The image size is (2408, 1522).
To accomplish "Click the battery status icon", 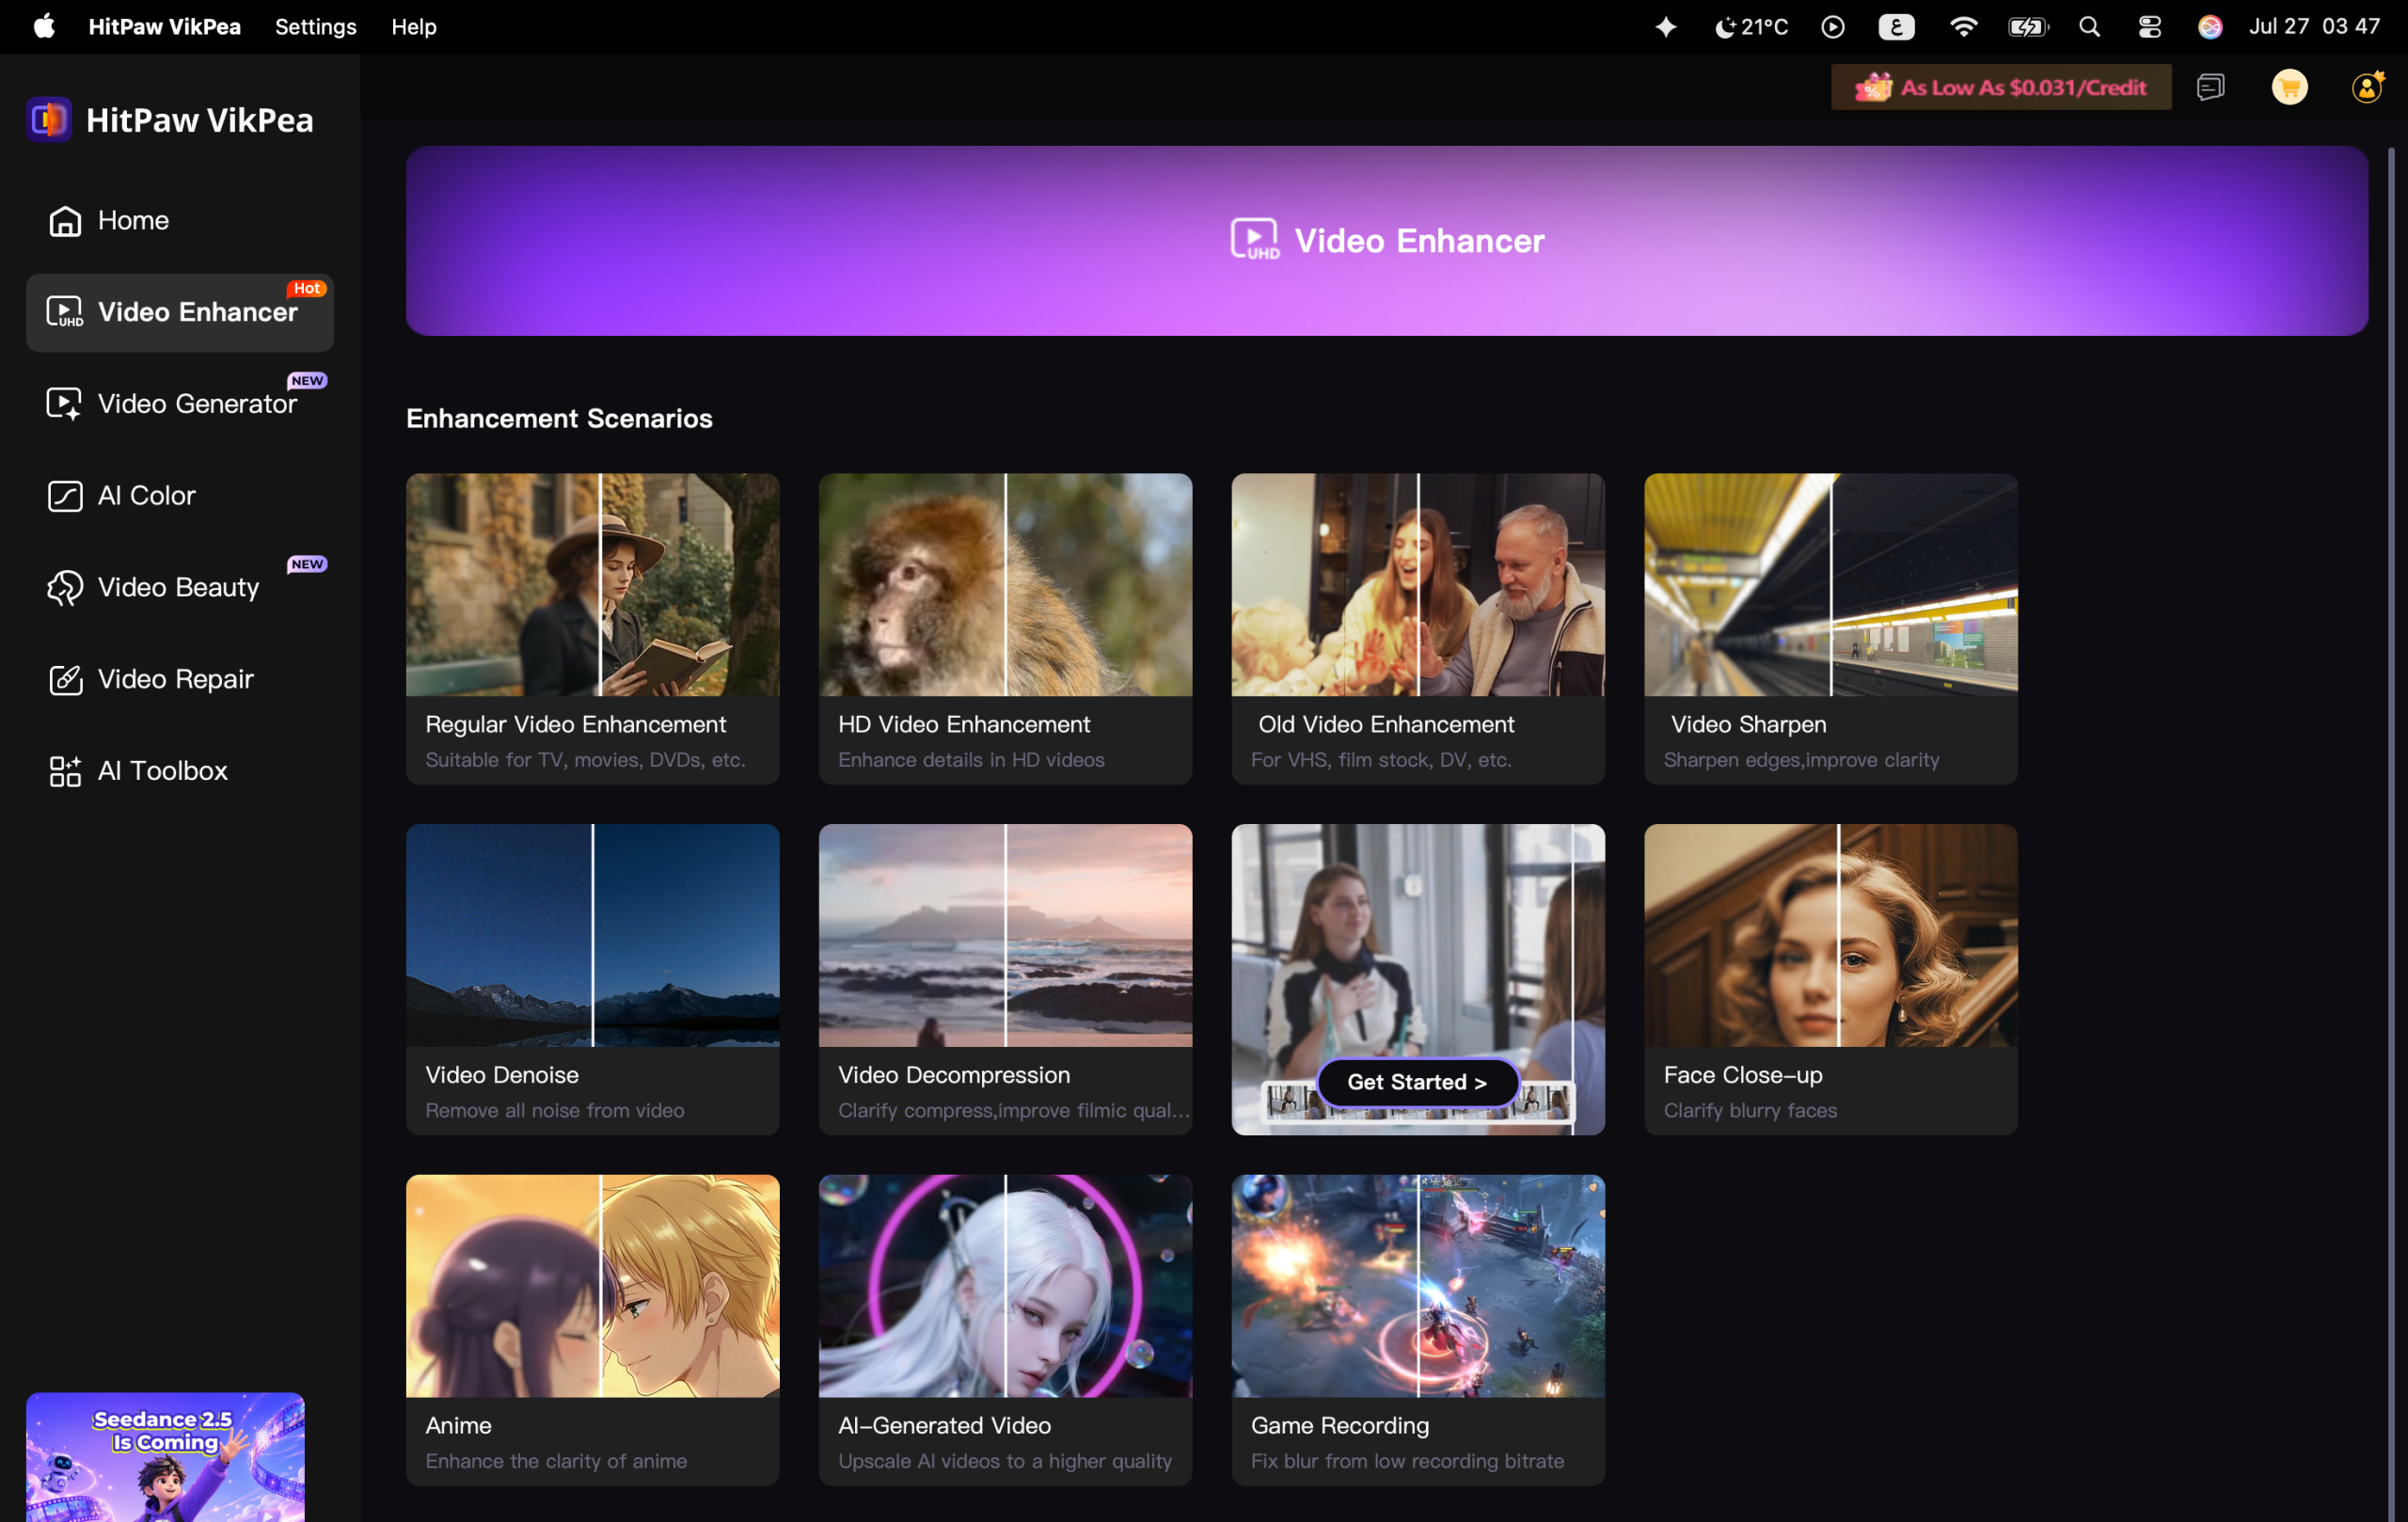I will 2028,27.
